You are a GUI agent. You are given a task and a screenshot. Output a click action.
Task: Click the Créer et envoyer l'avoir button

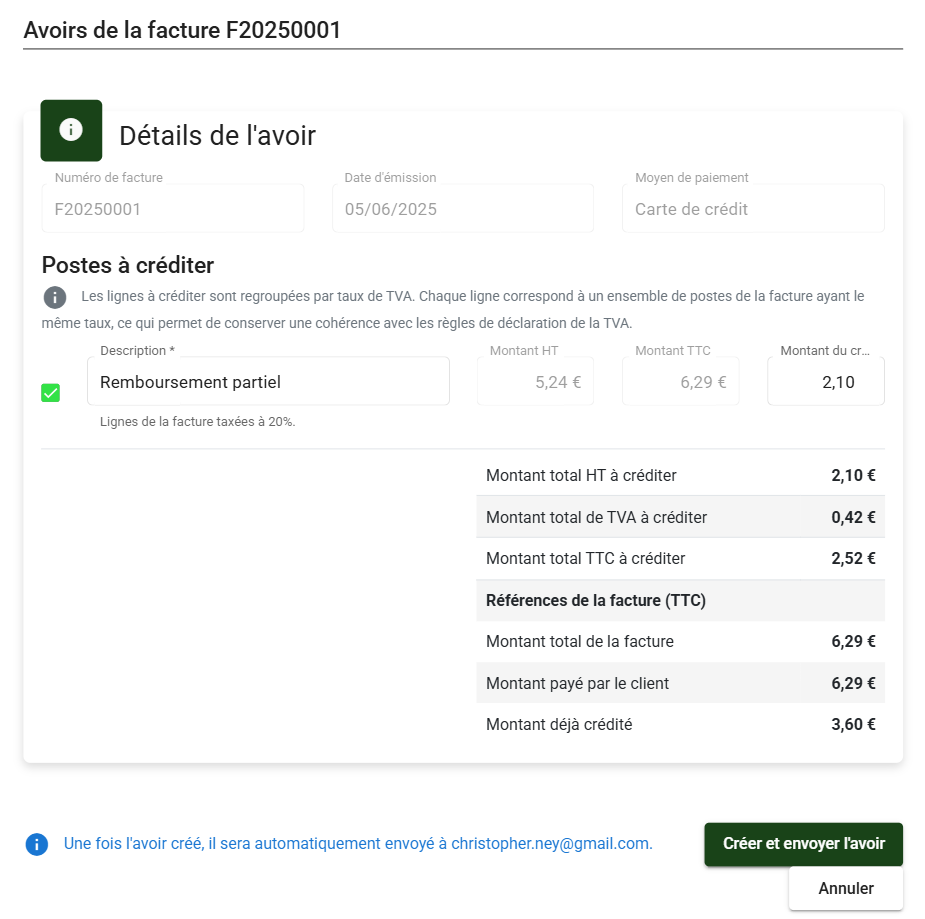(x=803, y=844)
